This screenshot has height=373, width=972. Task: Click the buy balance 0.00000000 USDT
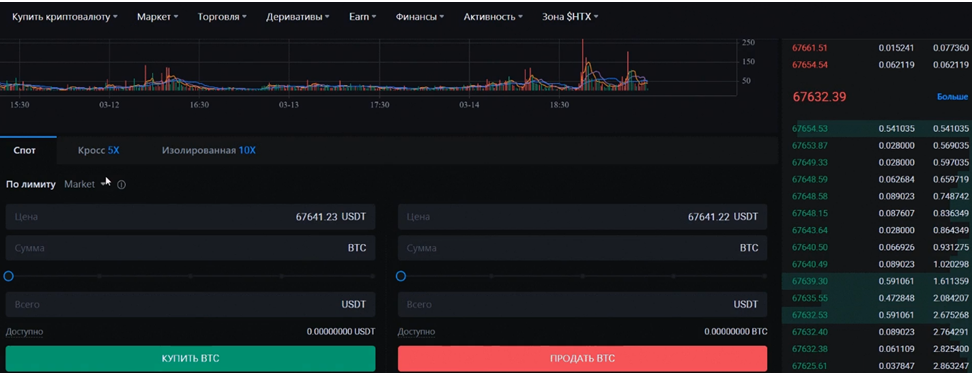tap(341, 332)
